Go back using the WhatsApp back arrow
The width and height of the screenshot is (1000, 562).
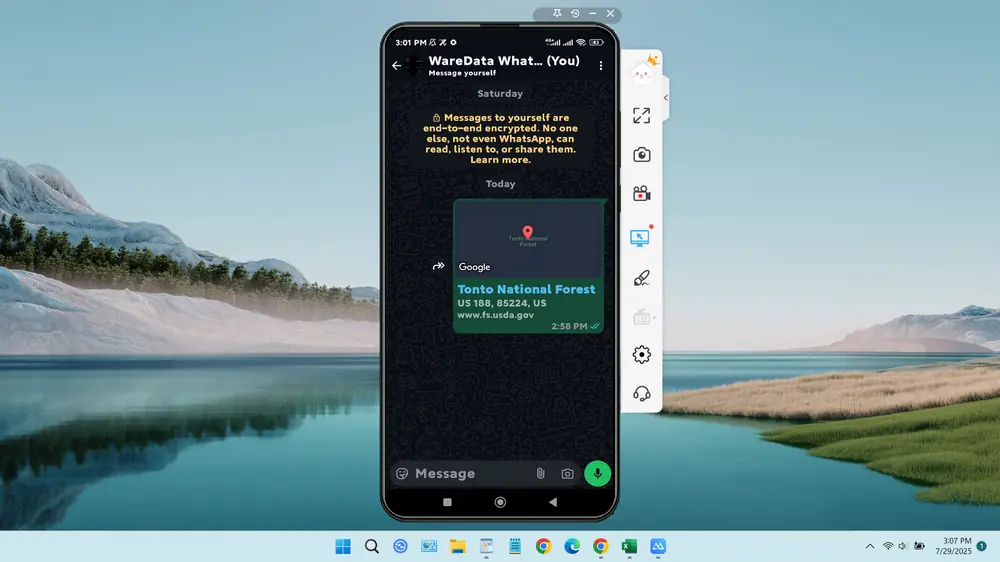pyautogui.click(x=397, y=66)
